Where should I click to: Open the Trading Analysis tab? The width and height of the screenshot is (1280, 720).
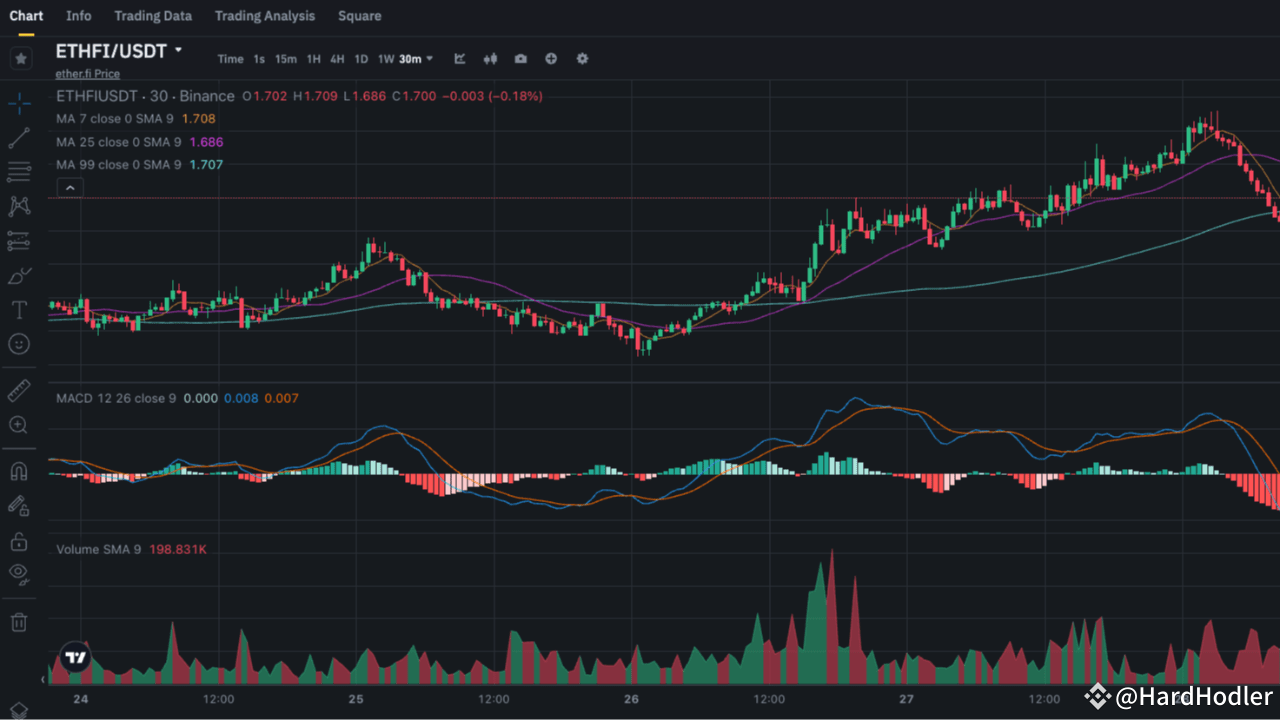click(x=264, y=16)
